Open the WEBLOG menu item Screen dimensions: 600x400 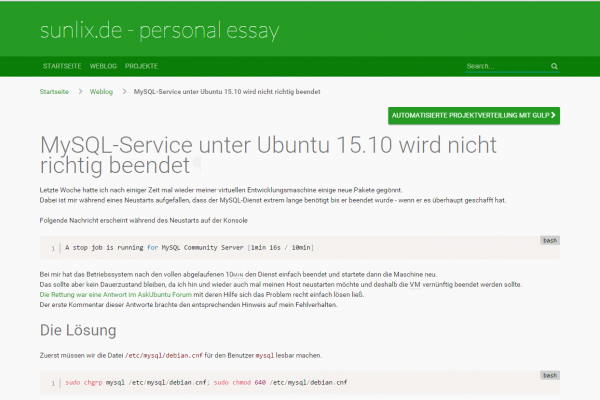coord(103,66)
